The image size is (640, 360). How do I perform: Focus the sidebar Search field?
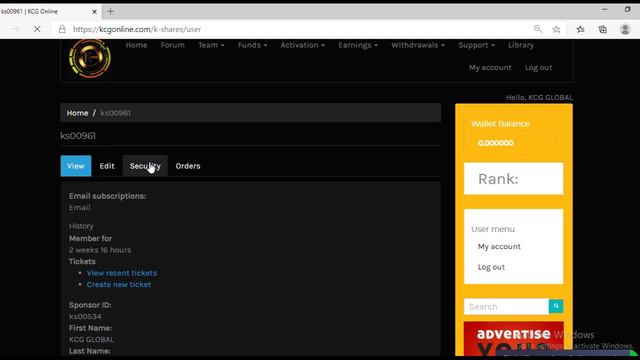click(506, 307)
